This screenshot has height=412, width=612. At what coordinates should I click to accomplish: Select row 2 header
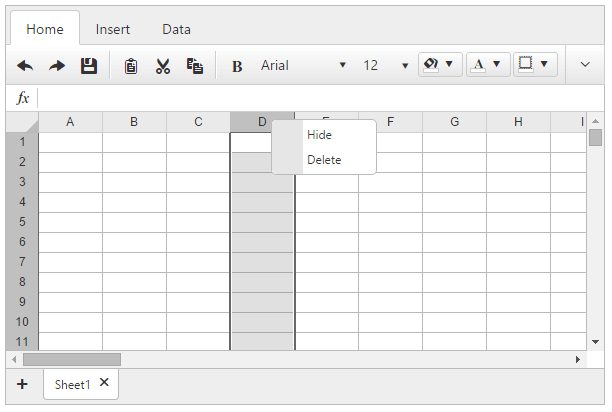coord(22,162)
